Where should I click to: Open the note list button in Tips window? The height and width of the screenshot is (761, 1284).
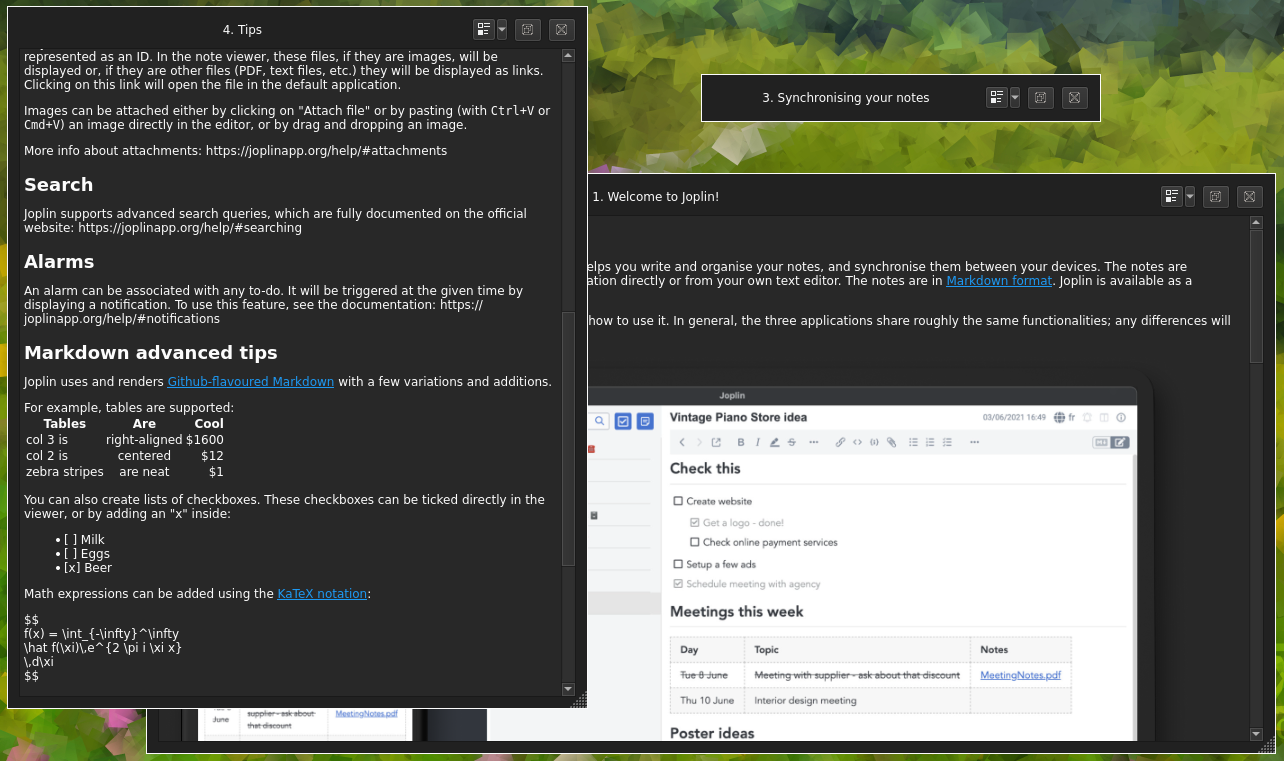(x=484, y=30)
